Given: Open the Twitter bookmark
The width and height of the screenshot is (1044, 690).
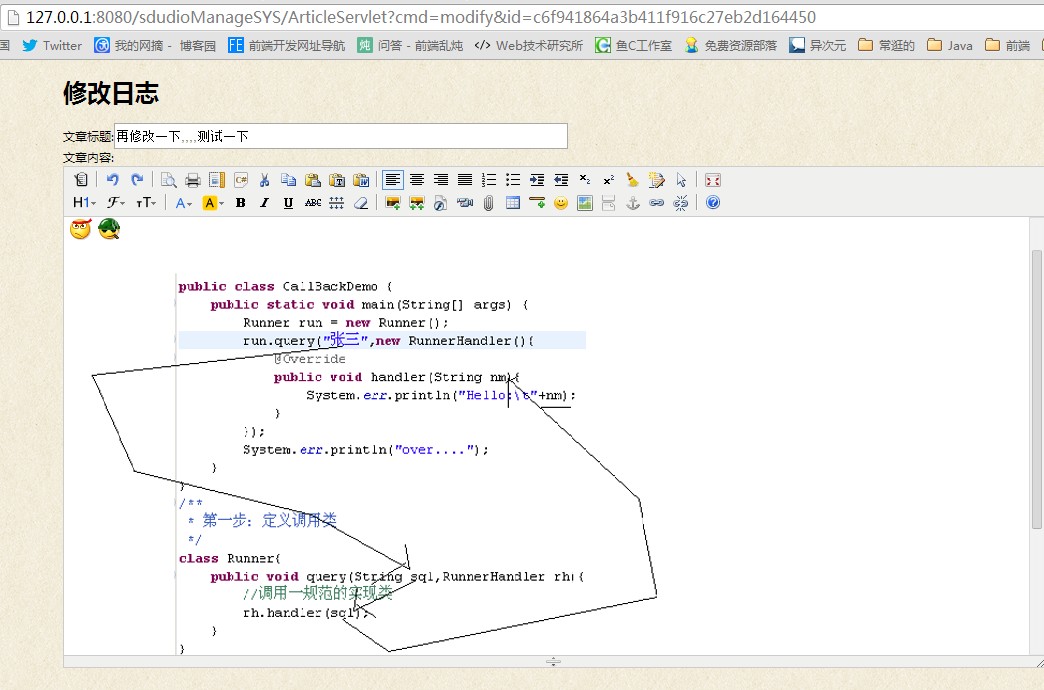Looking at the screenshot, I should [52, 45].
